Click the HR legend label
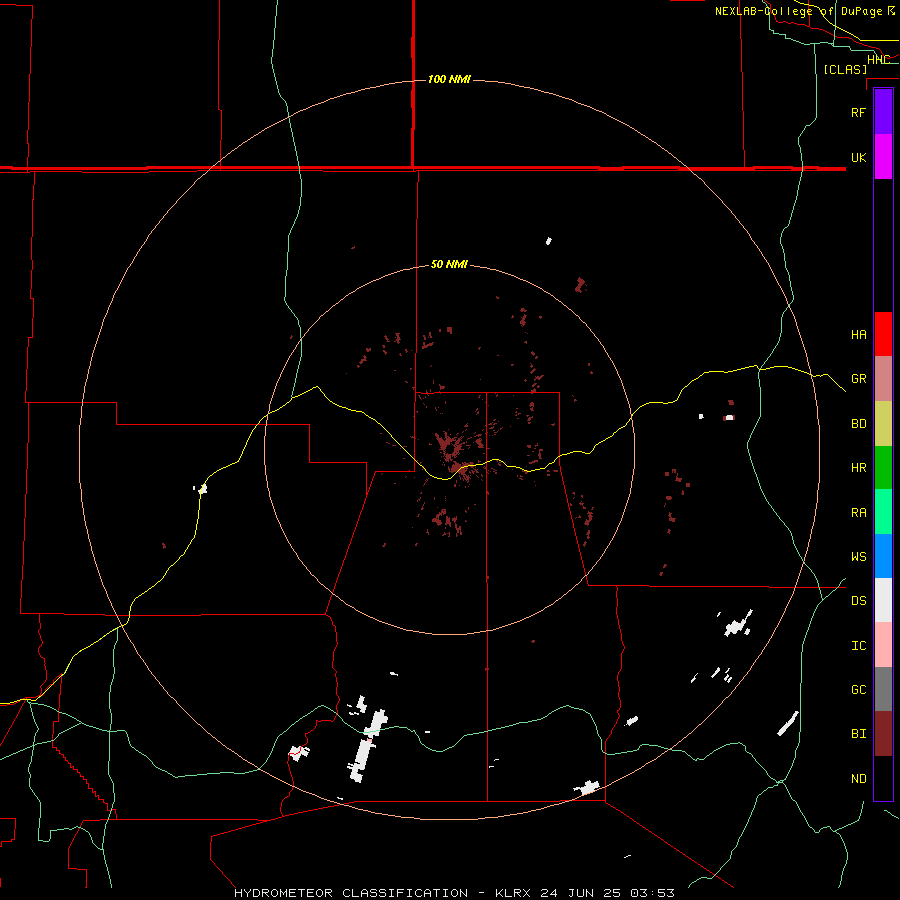The height and width of the screenshot is (900, 900). click(858, 468)
